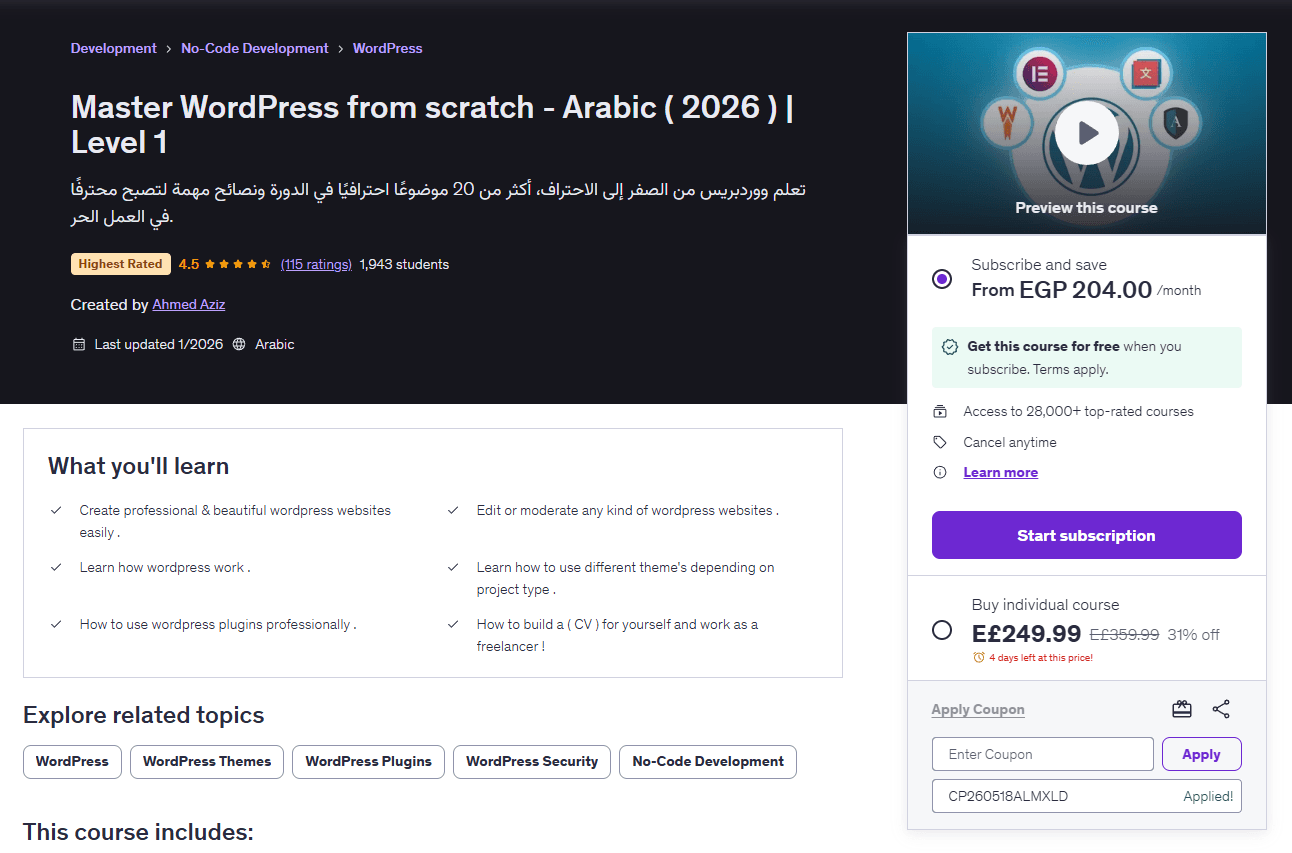Image resolution: width=1292 pixels, height=853 pixels.
Task: Select the Subscribe and save option
Action: [942, 279]
